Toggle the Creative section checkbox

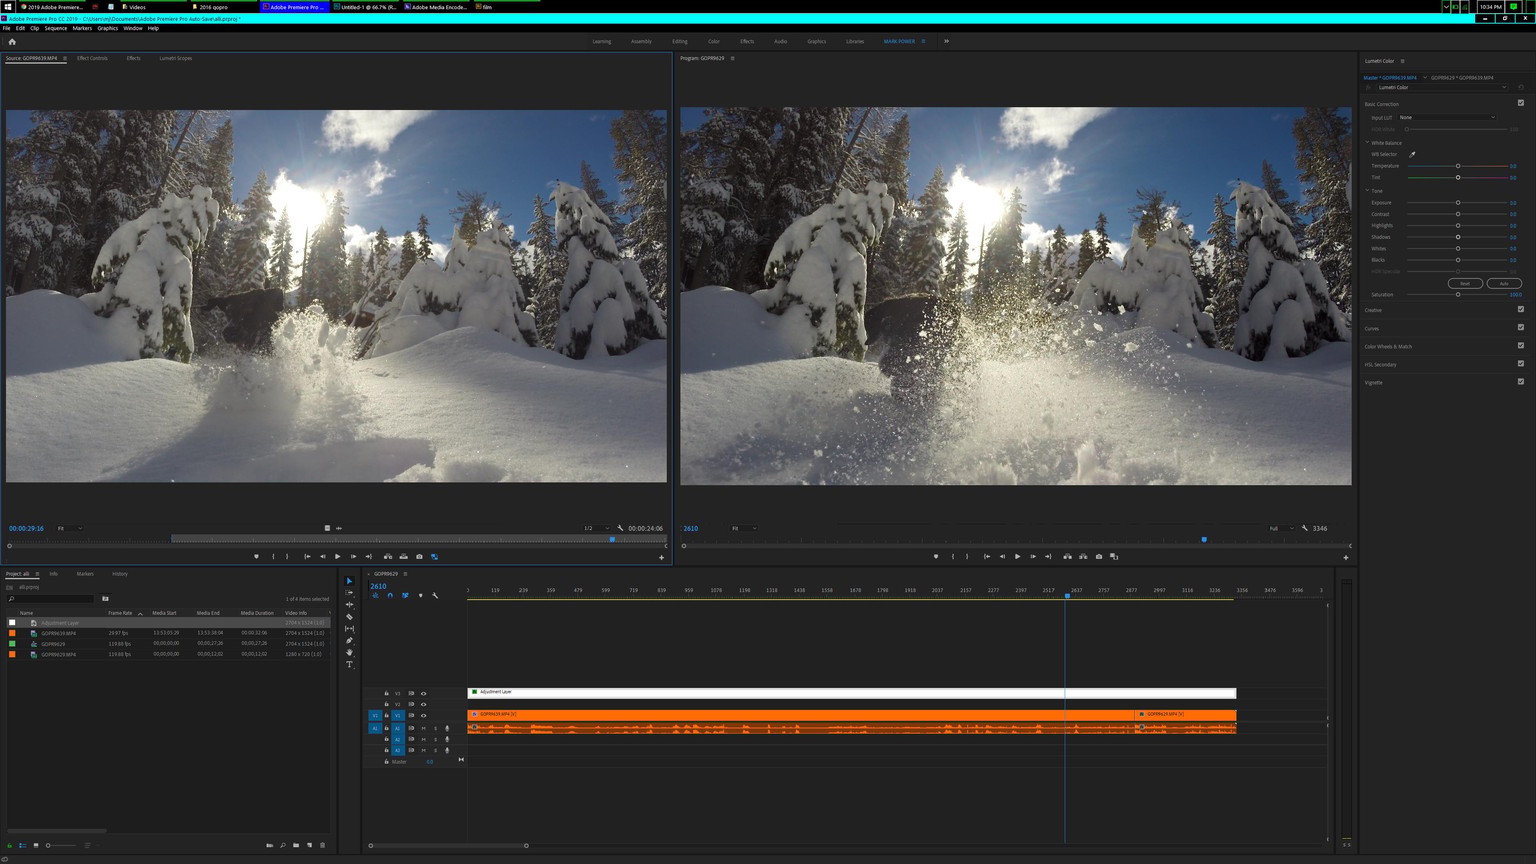[x=1521, y=310]
